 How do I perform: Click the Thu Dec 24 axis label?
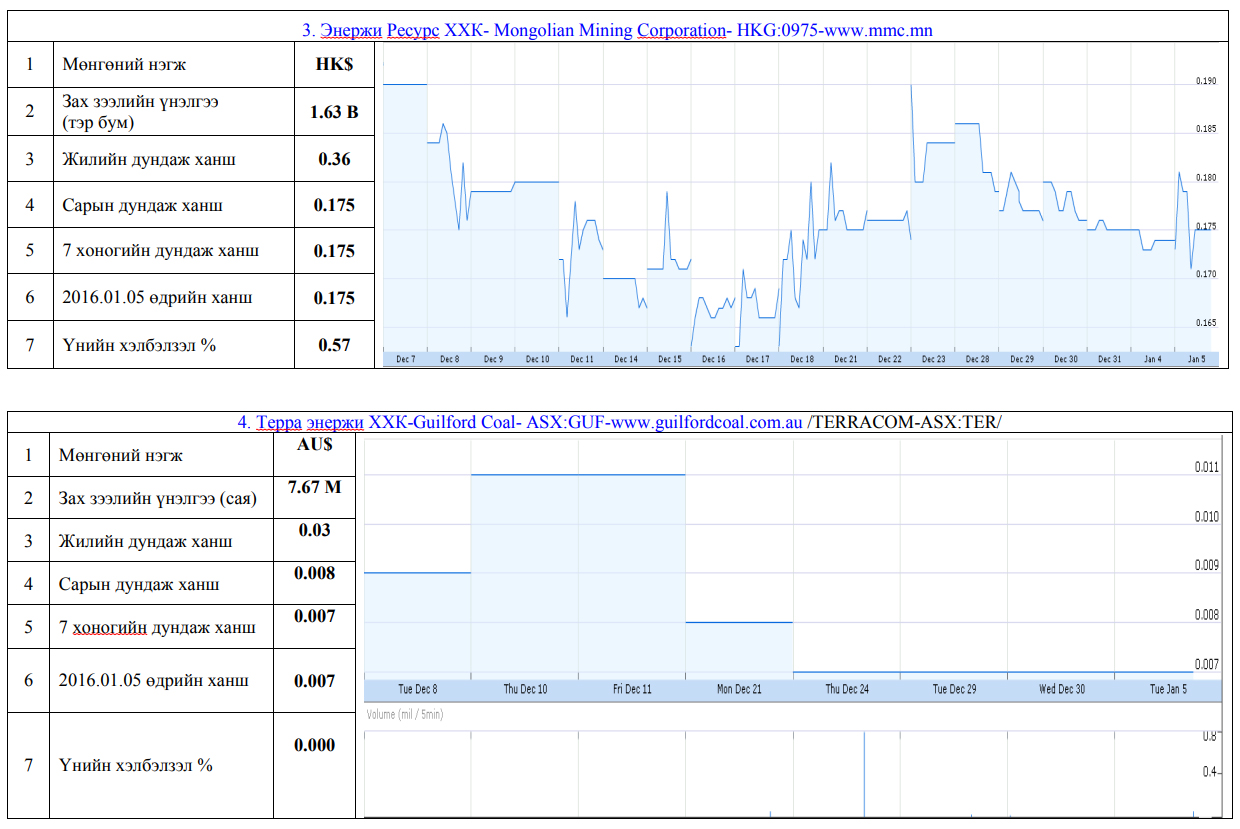coord(846,689)
